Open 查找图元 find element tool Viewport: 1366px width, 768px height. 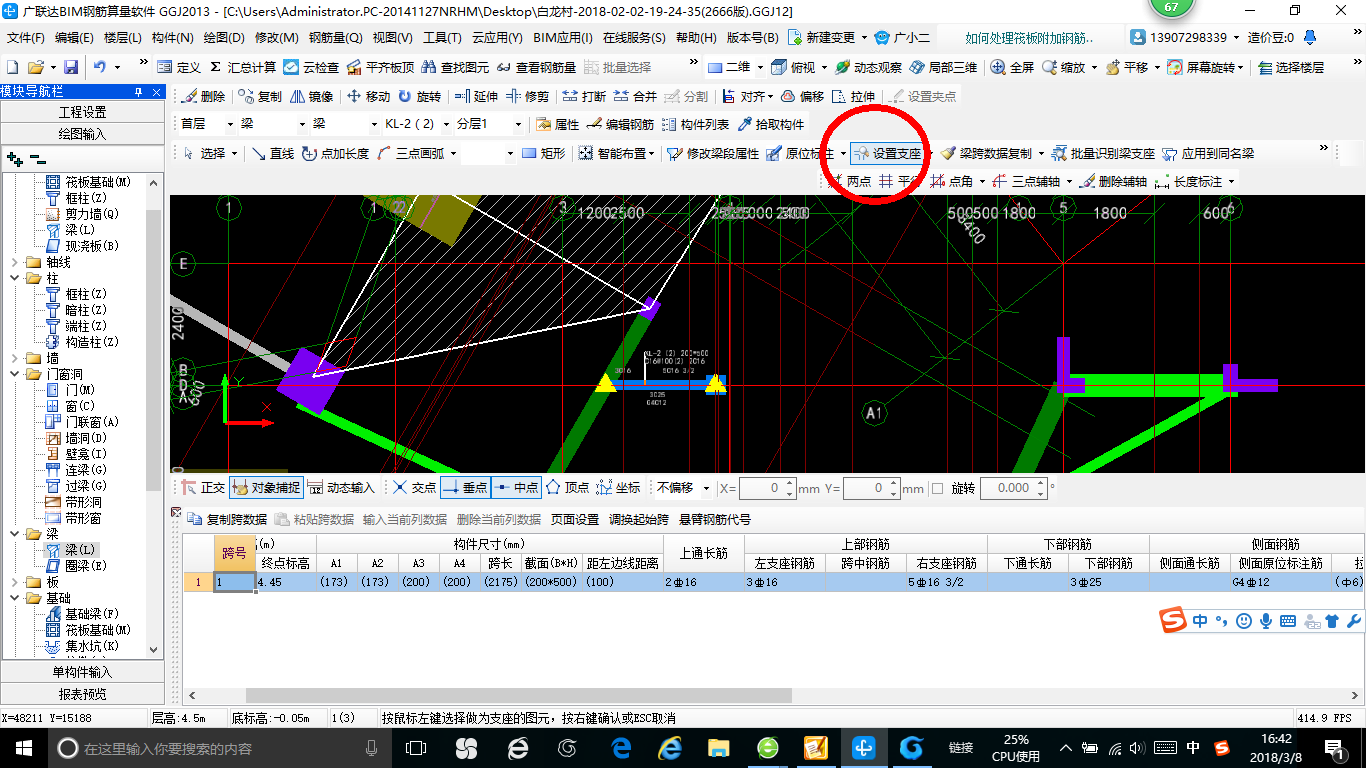click(x=455, y=67)
